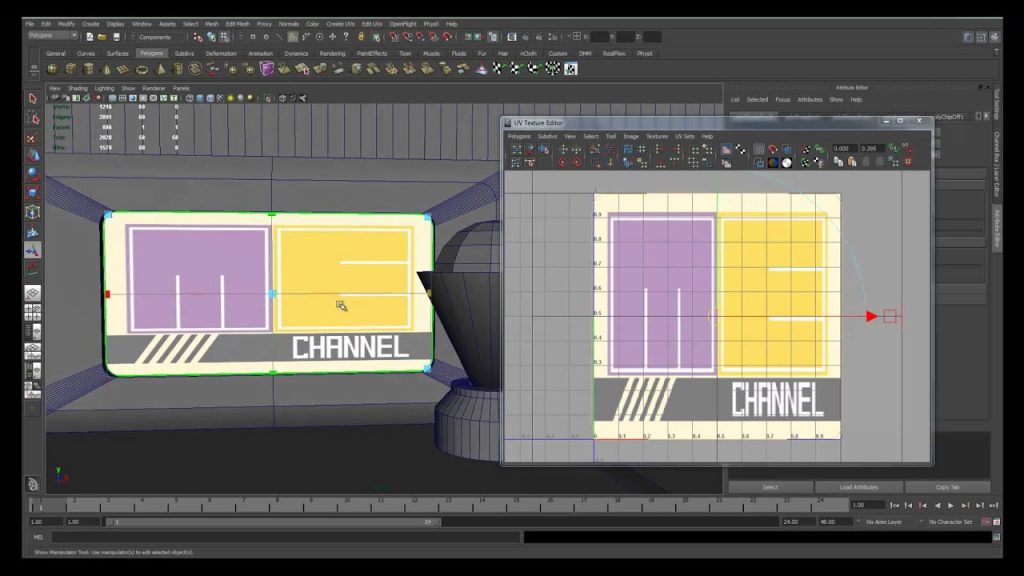Viewport: 1024px width, 576px height.
Task: Select the Scale tool in toolbox
Action: coord(33,193)
